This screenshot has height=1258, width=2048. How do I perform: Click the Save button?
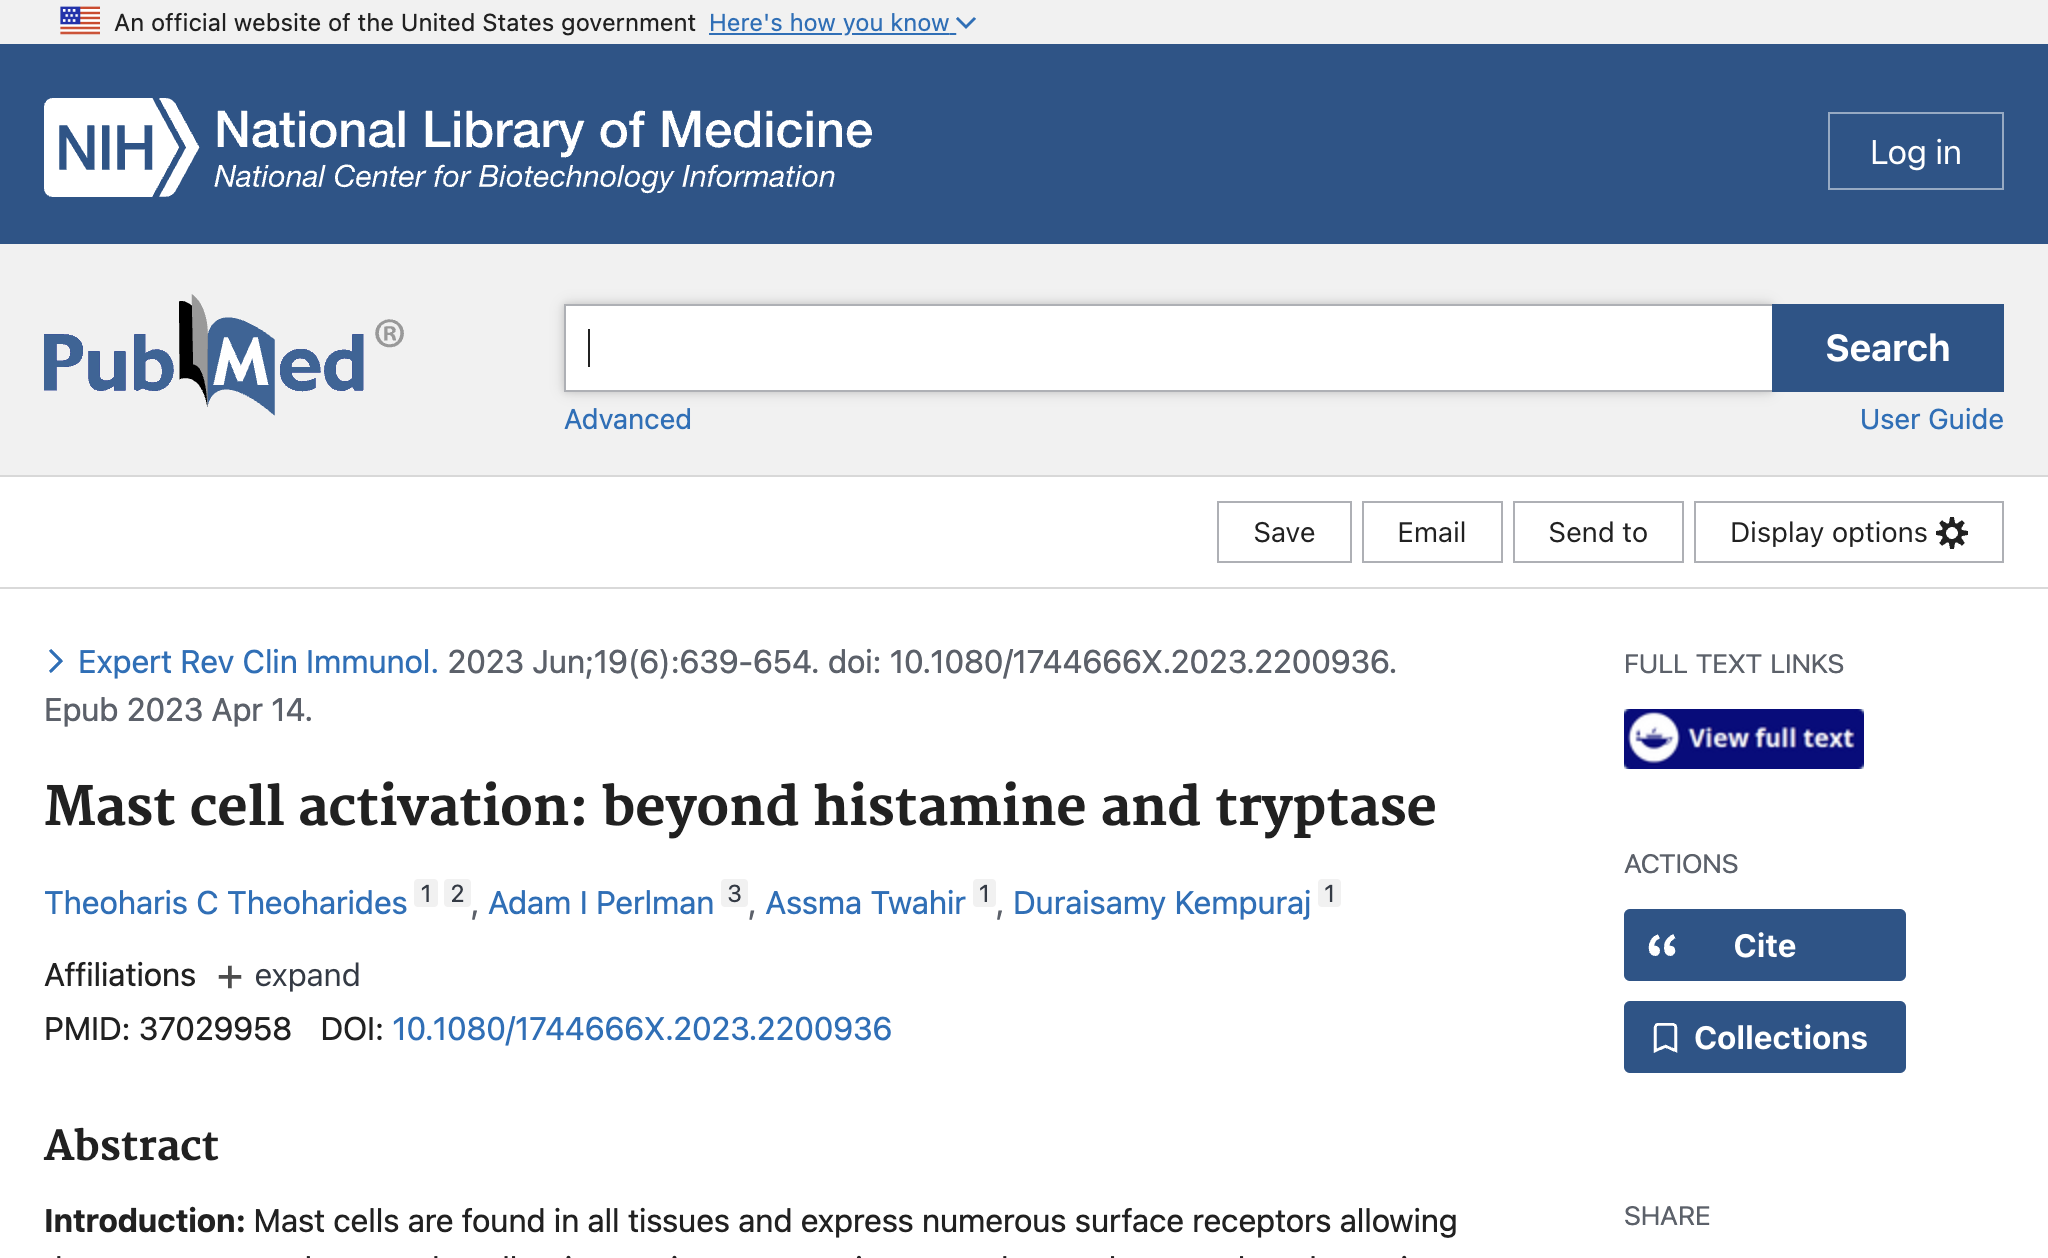click(1284, 532)
